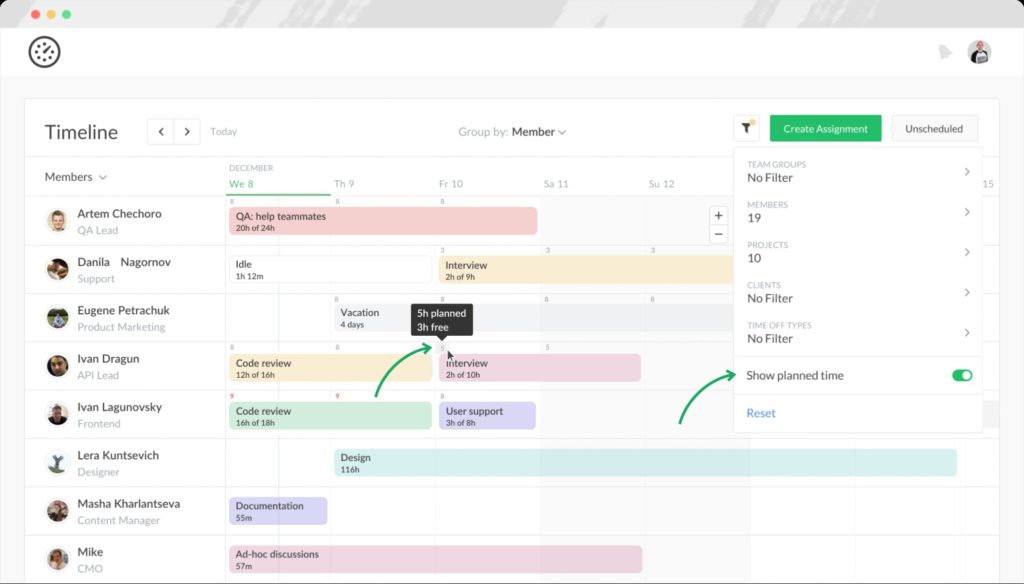Image resolution: width=1024 pixels, height=584 pixels.
Task: Select the Design assignment bar on the timeline
Action: point(450,463)
